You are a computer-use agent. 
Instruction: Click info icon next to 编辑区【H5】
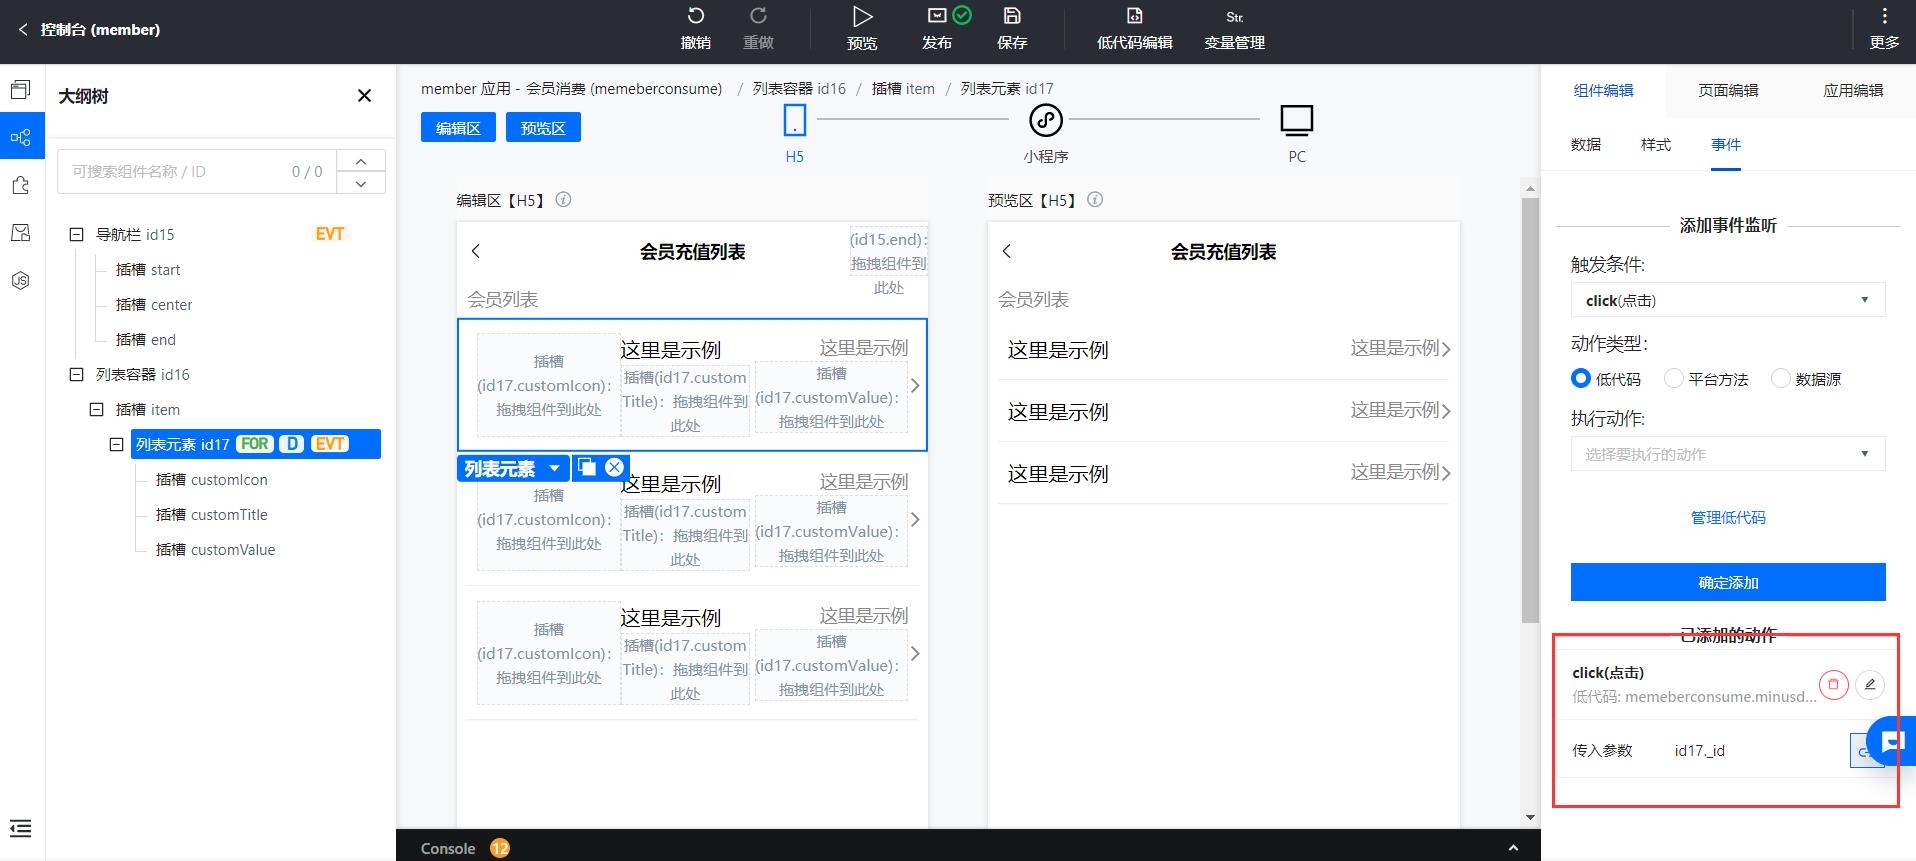pyautogui.click(x=563, y=199)
